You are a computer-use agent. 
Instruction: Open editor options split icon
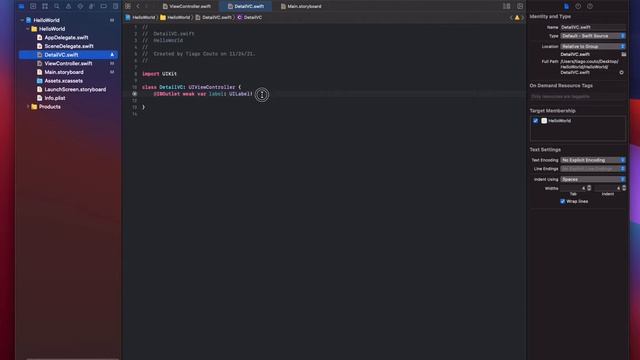(x=507, y=7)
